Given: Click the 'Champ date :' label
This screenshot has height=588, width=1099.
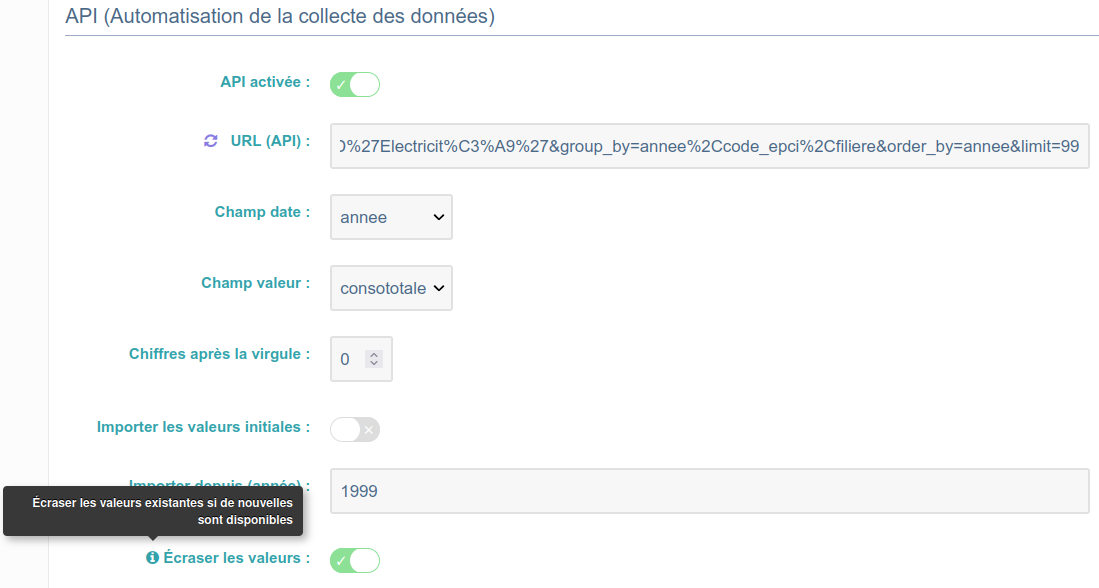Looking at the screenshot, I should [x=262, y=212].
